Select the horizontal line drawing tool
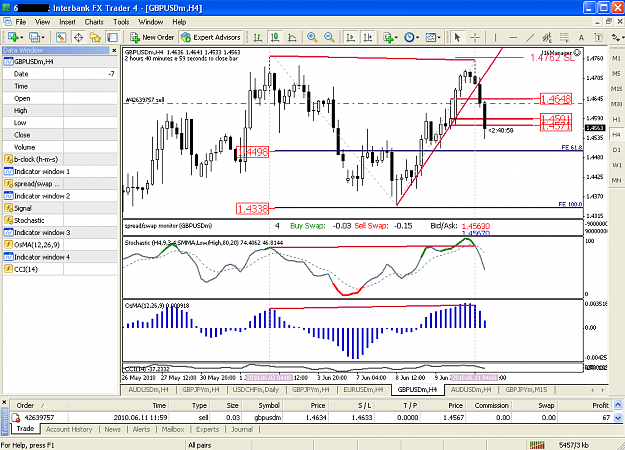625x450 pixels. pos(513,37)
